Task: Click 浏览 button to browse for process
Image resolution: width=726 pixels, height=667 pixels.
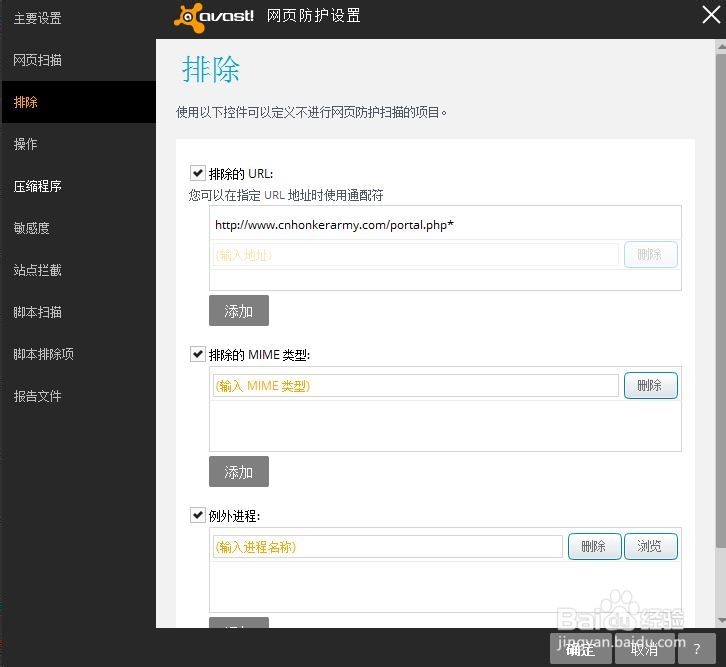Action: click(650, 547)
